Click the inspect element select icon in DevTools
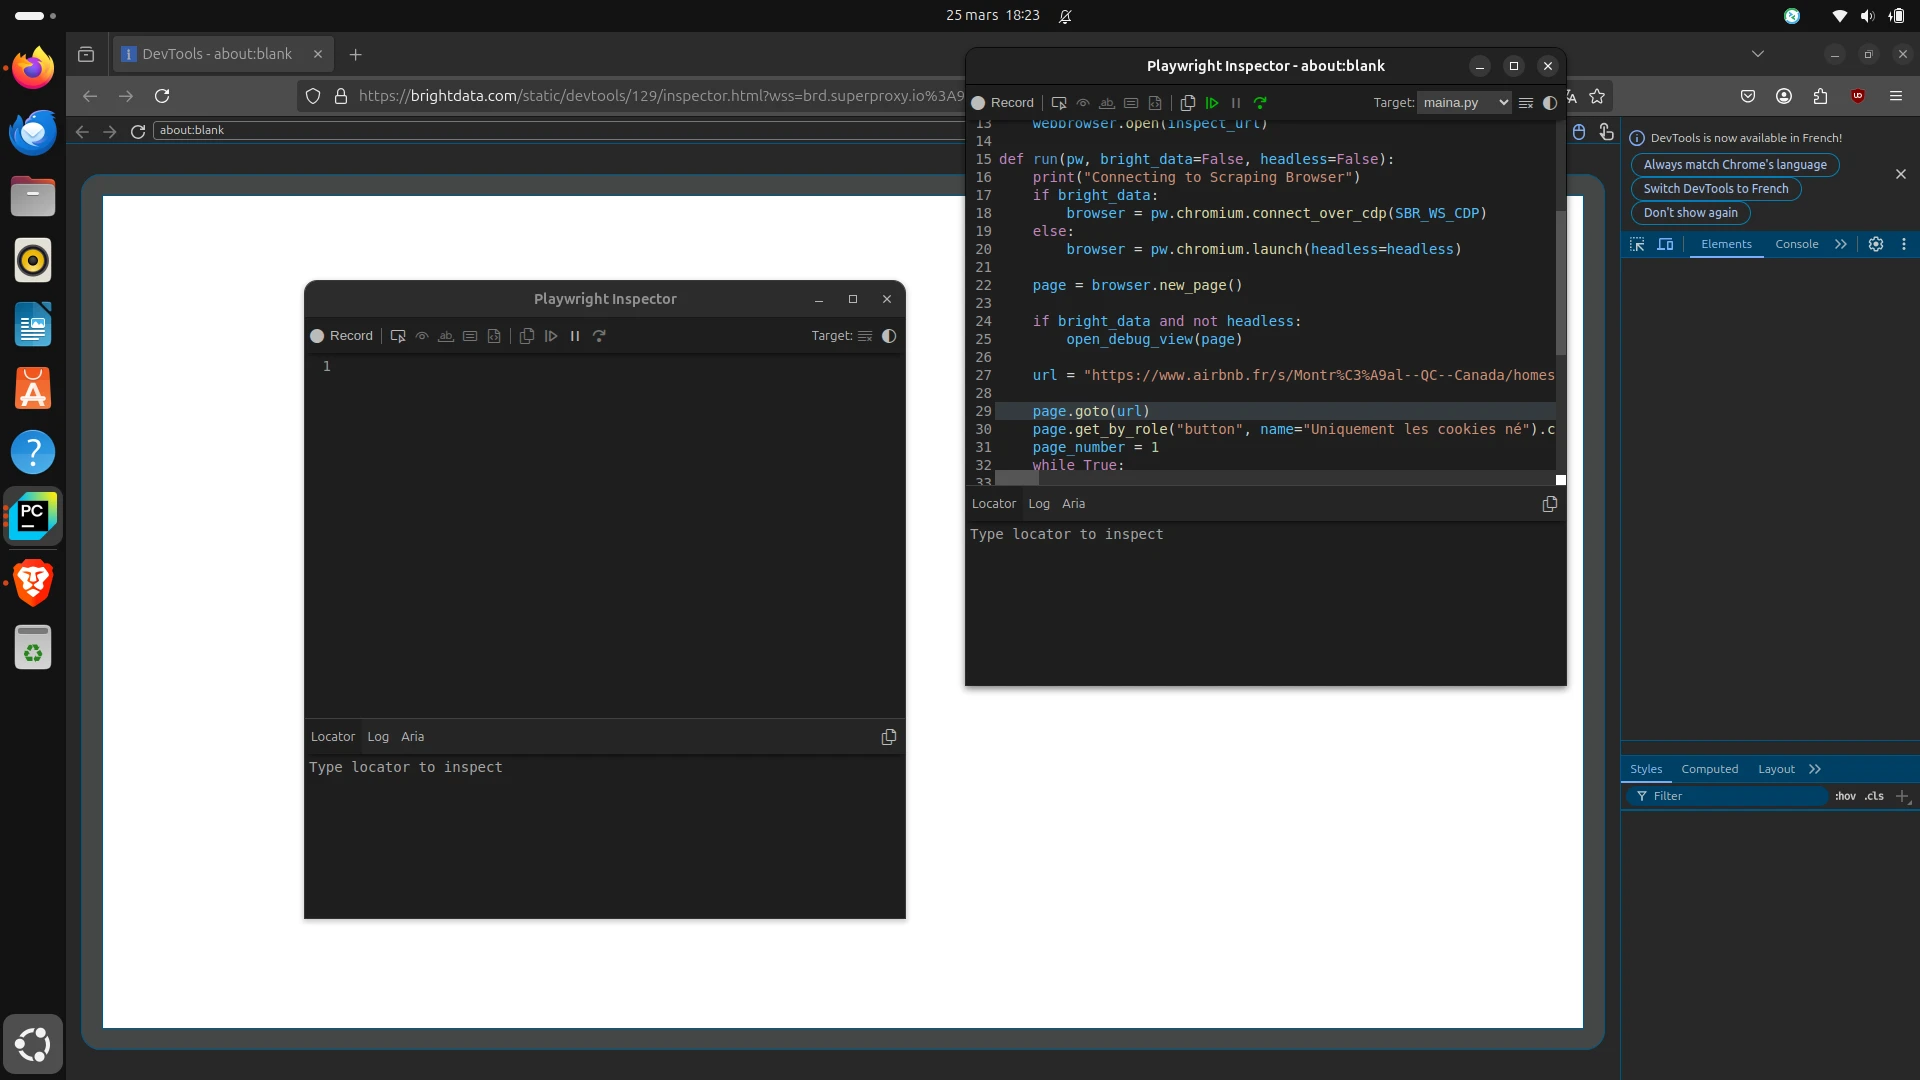Image resolution: width=1920 pixels, height=1080 pixels. pyautogui.click(x=1637, y=244)
